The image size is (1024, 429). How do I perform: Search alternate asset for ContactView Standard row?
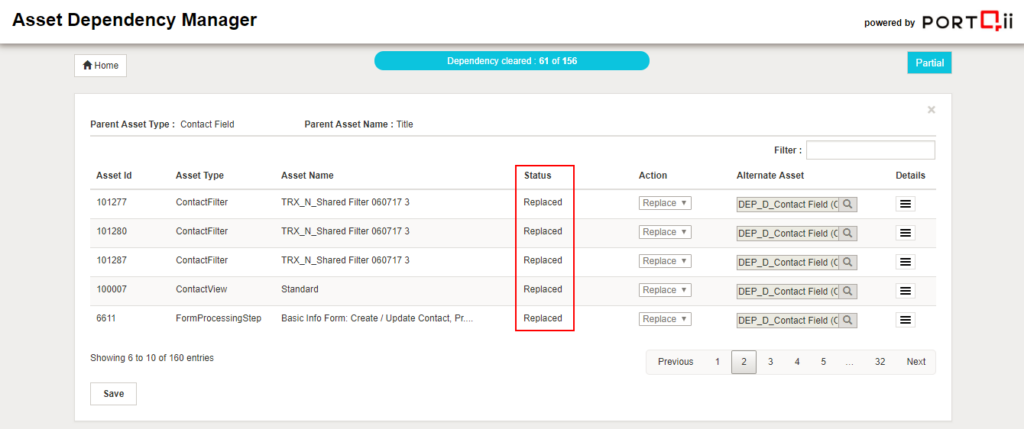tap(848, 291)
